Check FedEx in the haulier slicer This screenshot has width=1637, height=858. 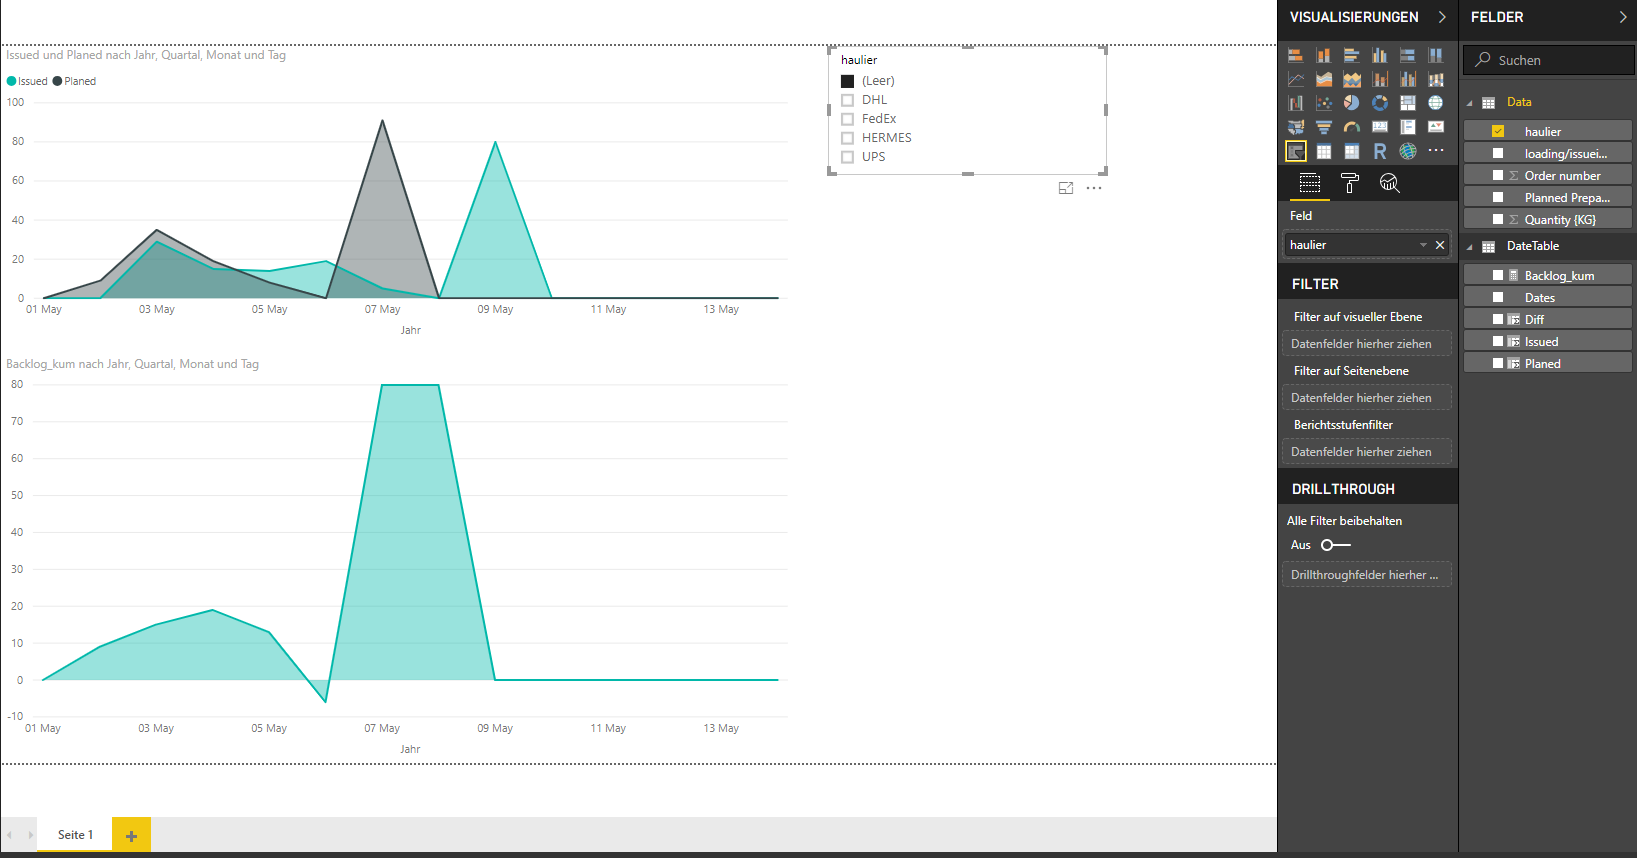[x=848, y=119]
